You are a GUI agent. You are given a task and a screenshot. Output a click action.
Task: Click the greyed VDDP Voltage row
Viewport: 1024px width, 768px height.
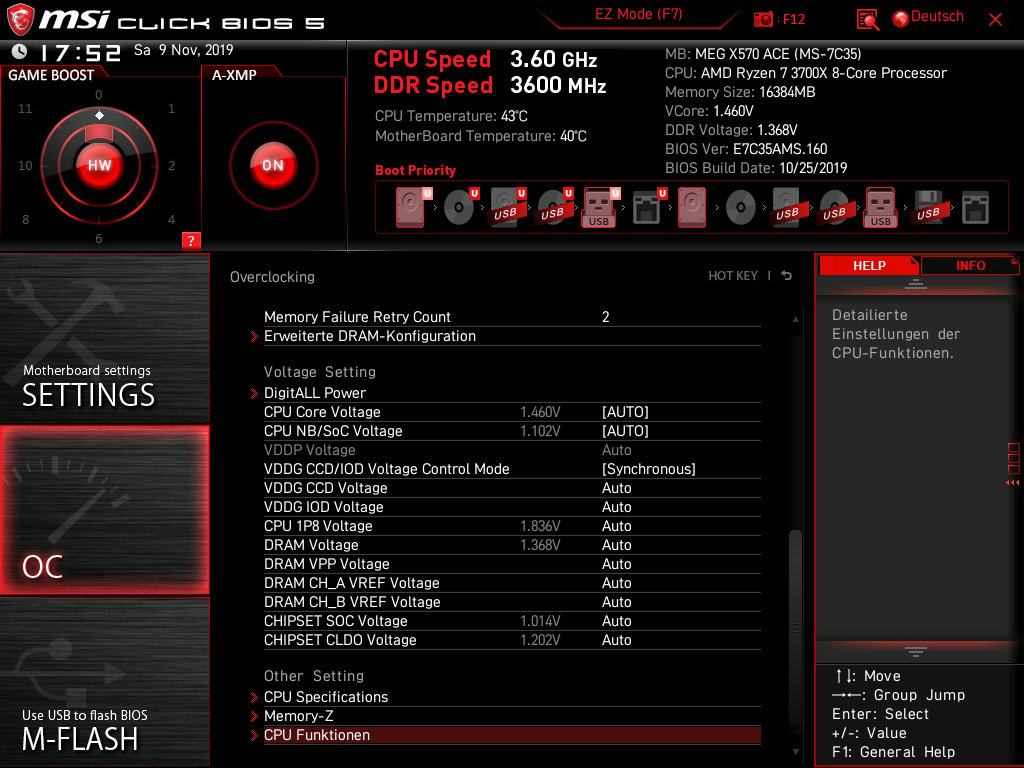pyautogui.click(x=512, y=450)
